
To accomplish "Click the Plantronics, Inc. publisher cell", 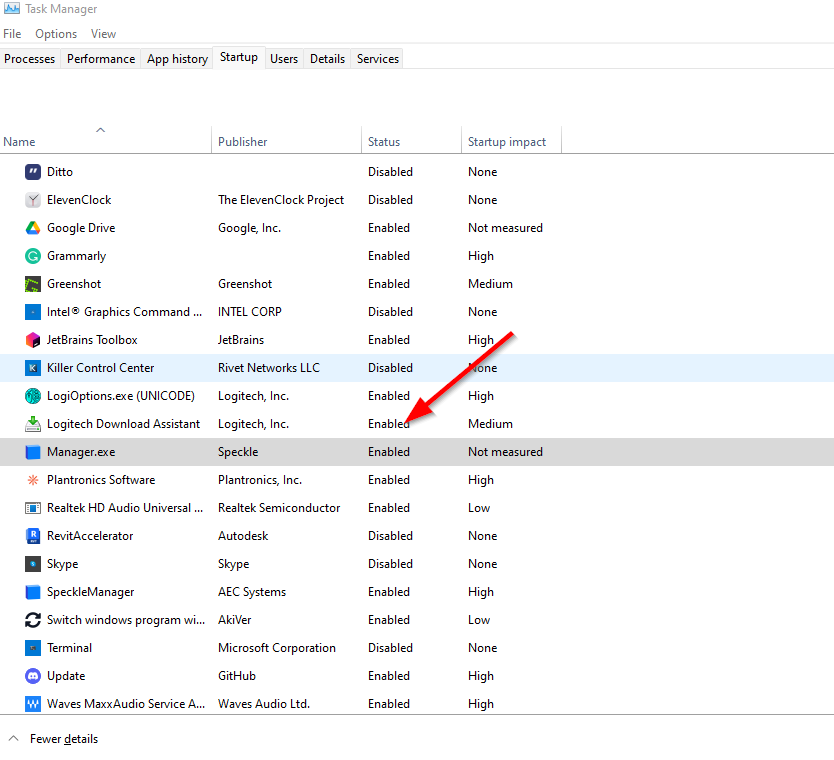I will tap(260, 480).
